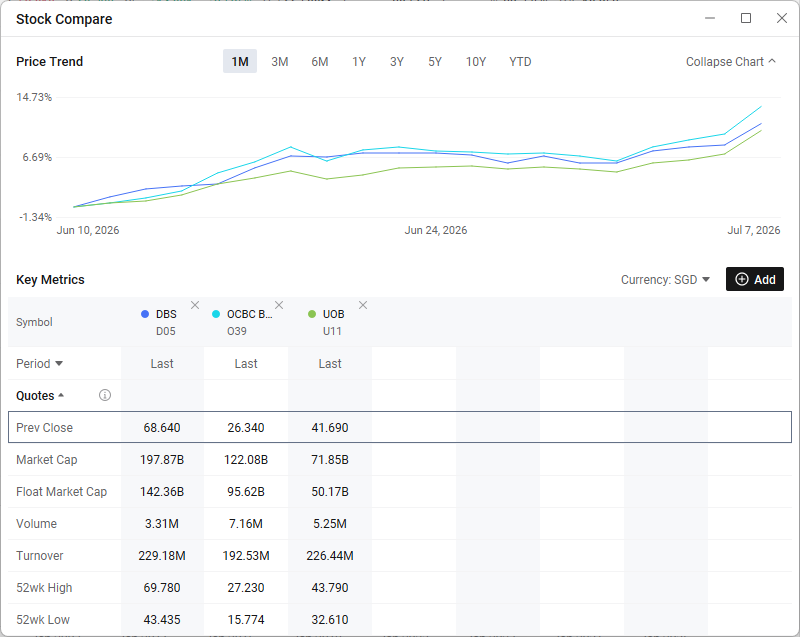800x637 pixels.
Task: Click DBS 52wk High 69.780
Action: pos(162,588)
